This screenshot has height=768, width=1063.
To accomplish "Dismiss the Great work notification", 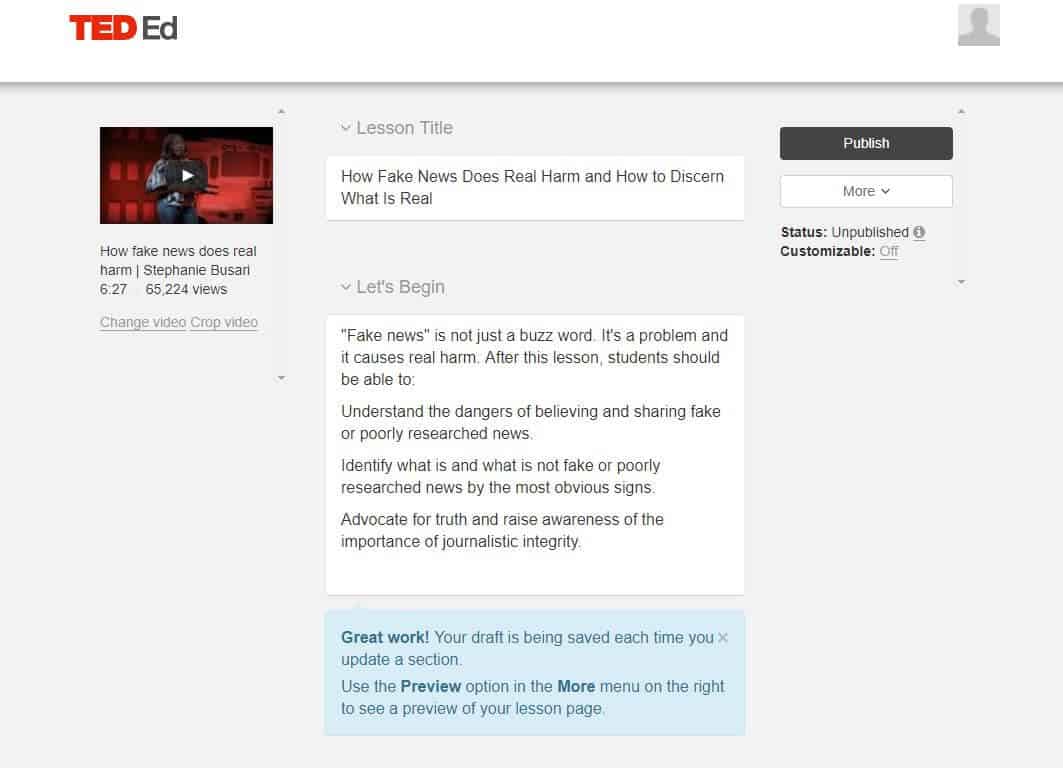I will (x=723, y=637).
